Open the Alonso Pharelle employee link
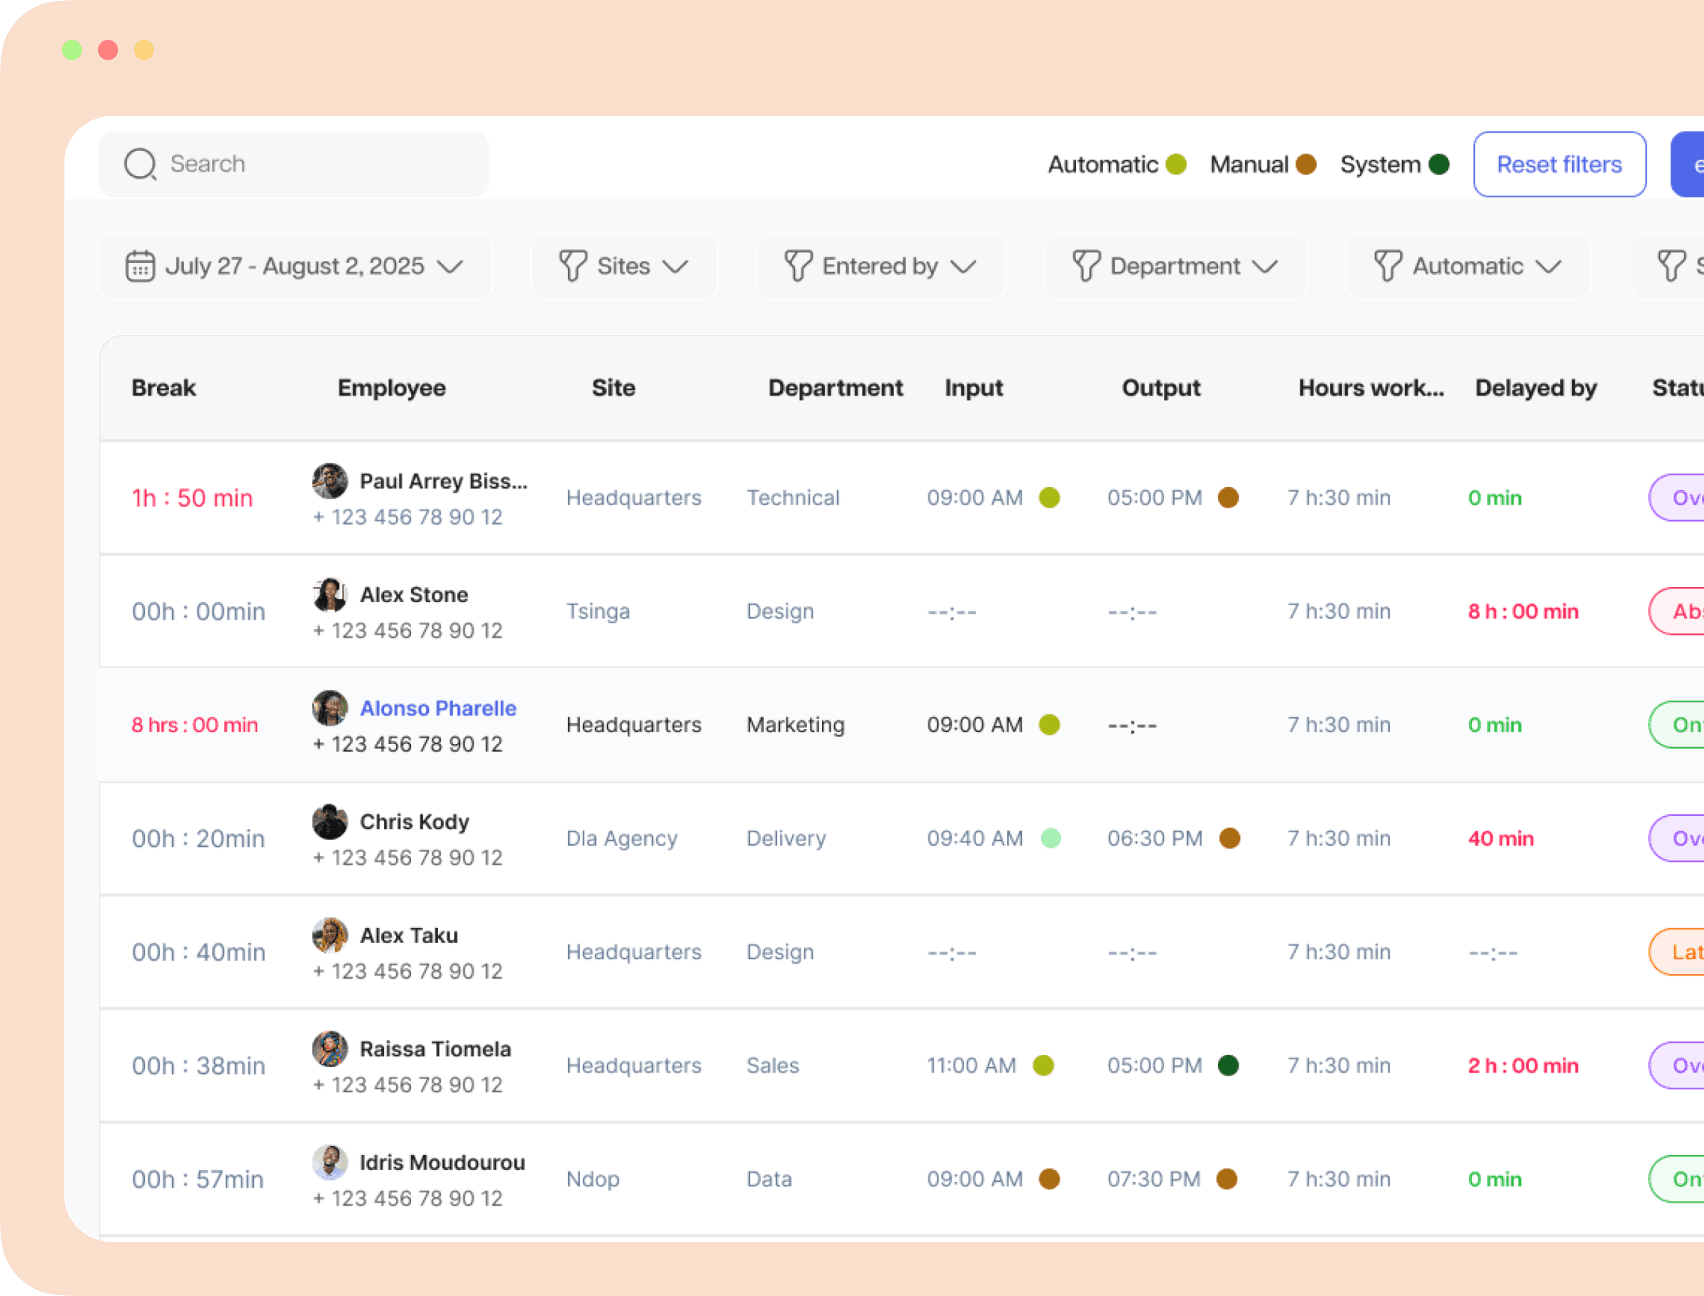 [438, 708]
